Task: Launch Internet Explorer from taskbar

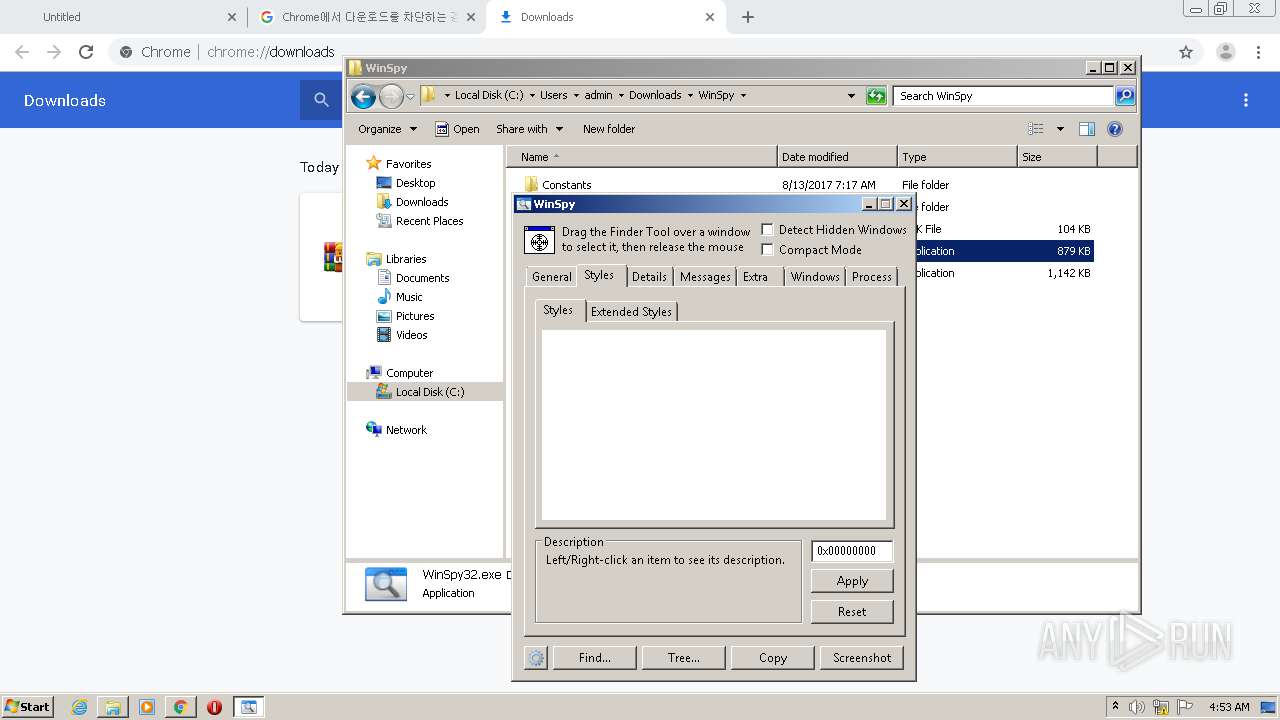Action: 79,707
